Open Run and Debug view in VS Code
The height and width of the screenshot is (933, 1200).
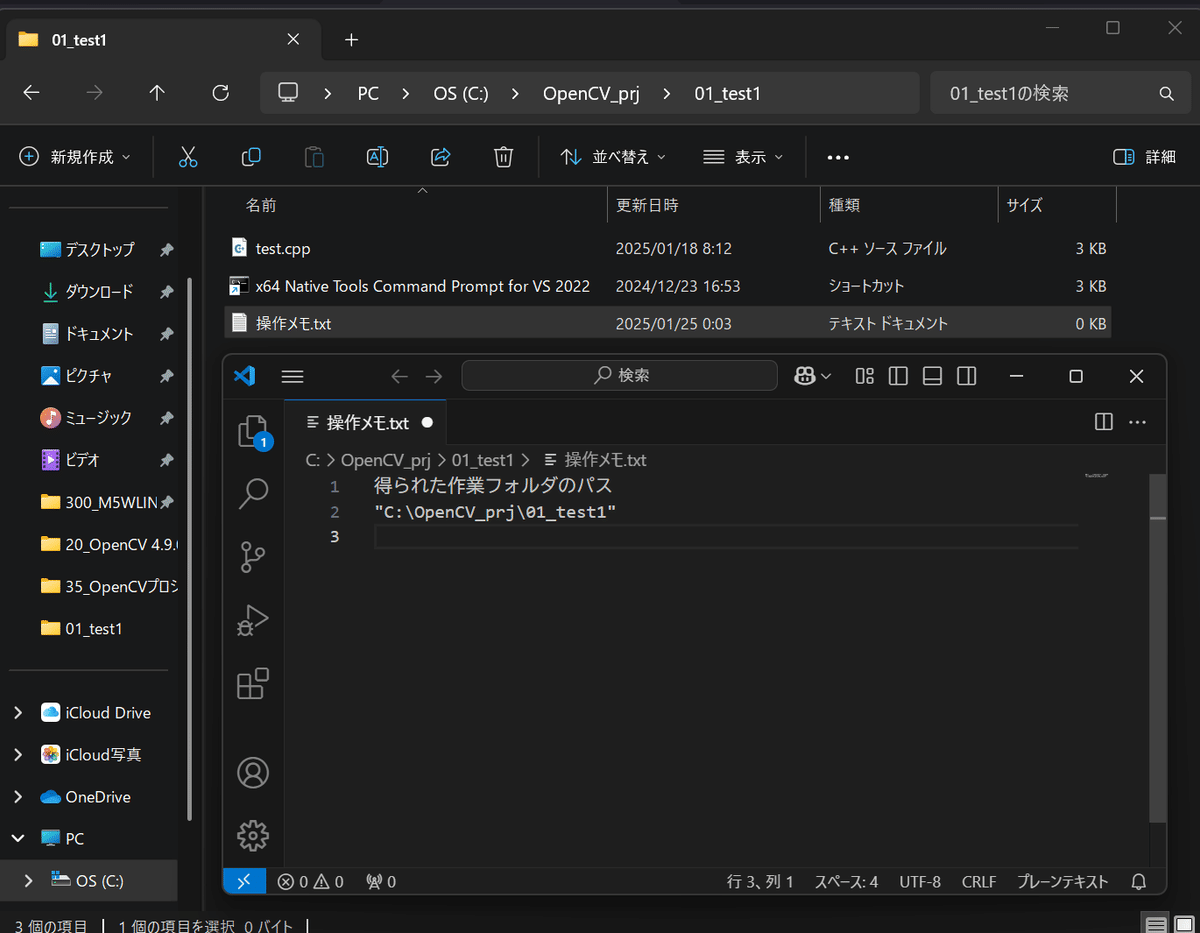(x=253, y=620)
